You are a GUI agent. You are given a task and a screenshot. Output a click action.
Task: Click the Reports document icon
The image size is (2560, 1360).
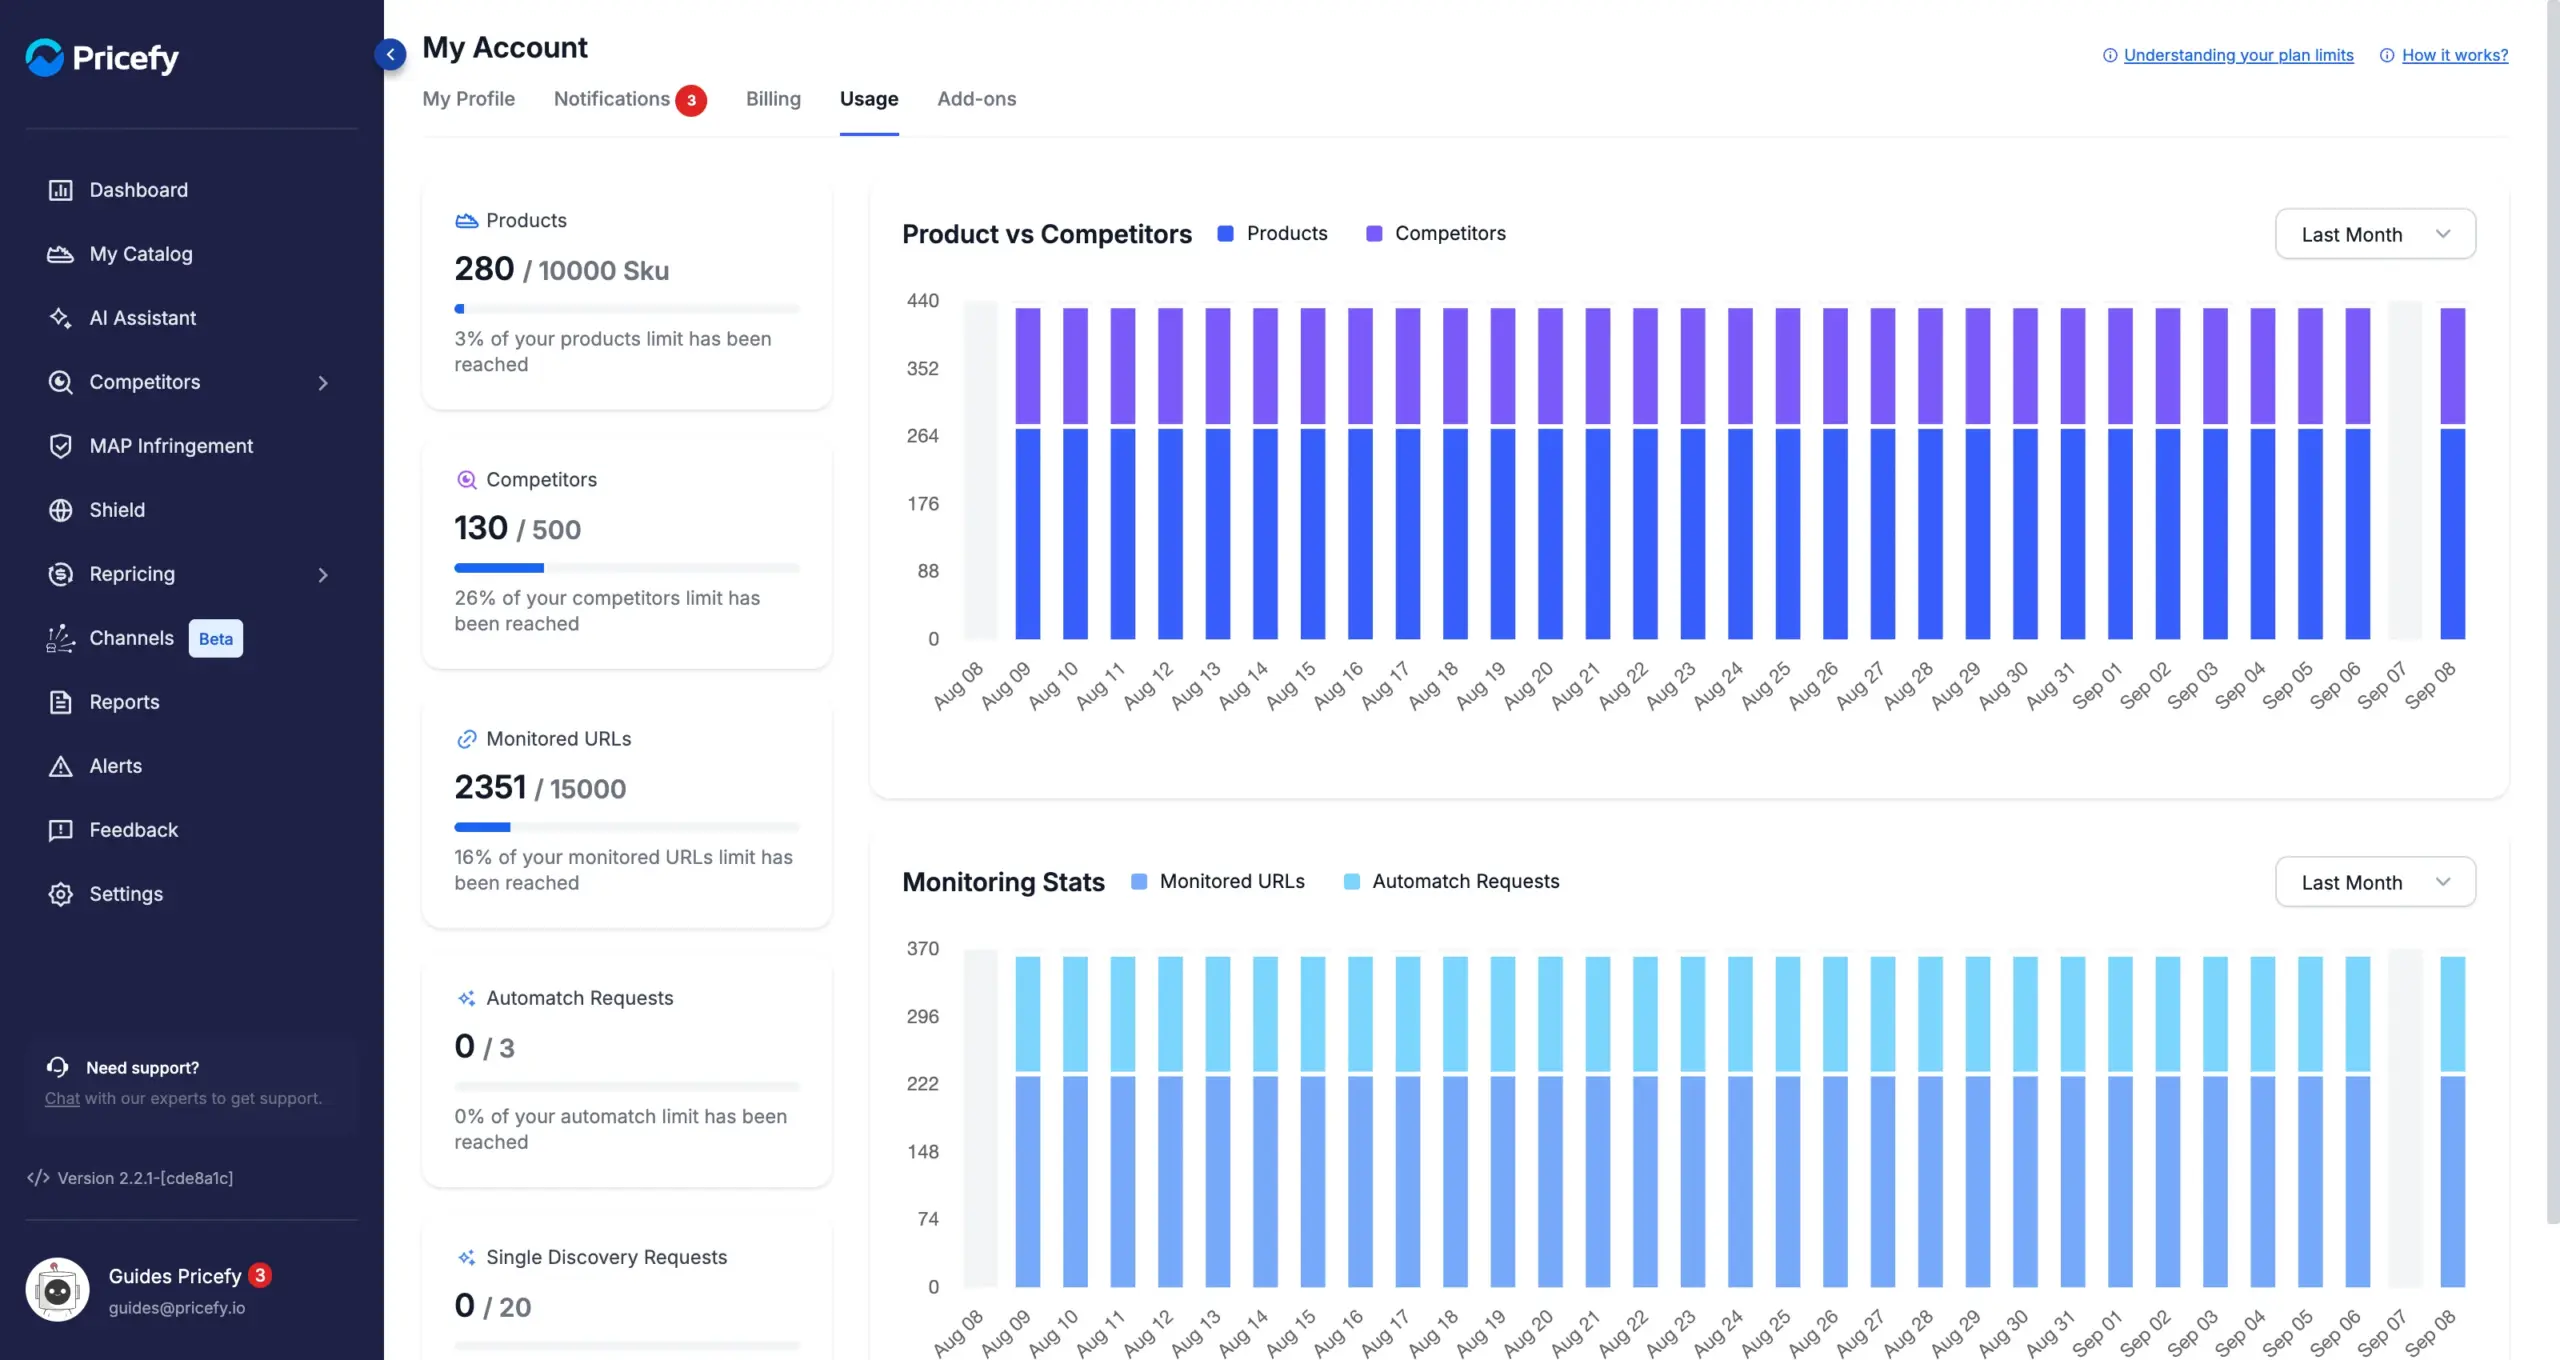(x=60, y=702)
